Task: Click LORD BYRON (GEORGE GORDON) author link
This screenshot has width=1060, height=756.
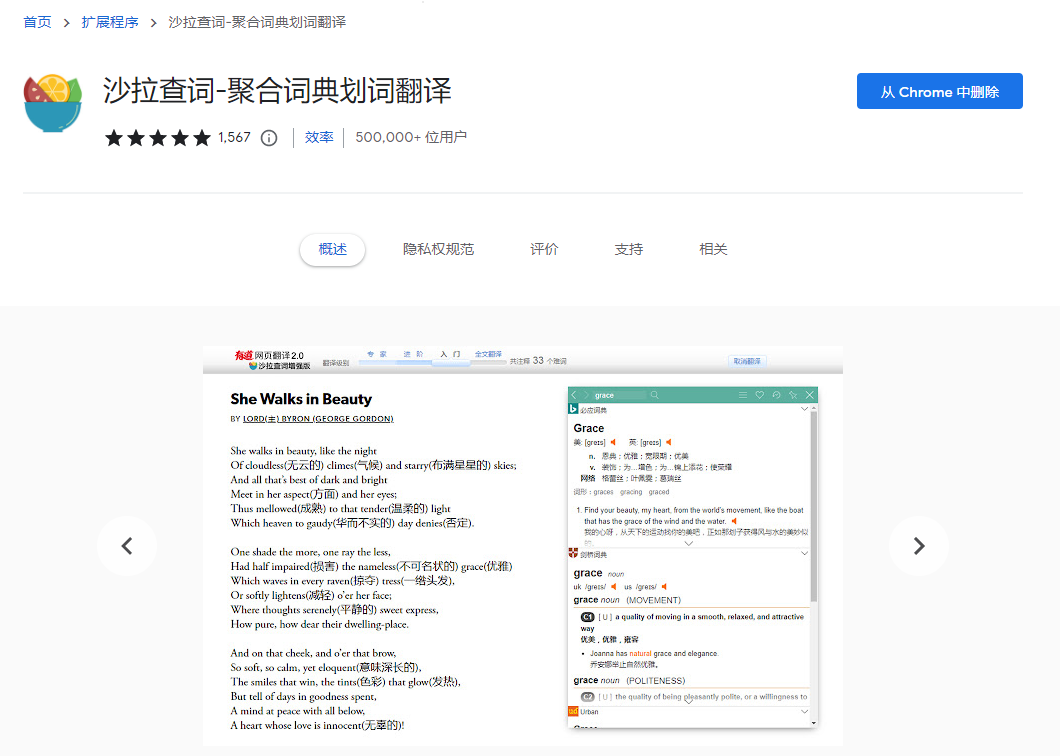Action: pos(318,419)
